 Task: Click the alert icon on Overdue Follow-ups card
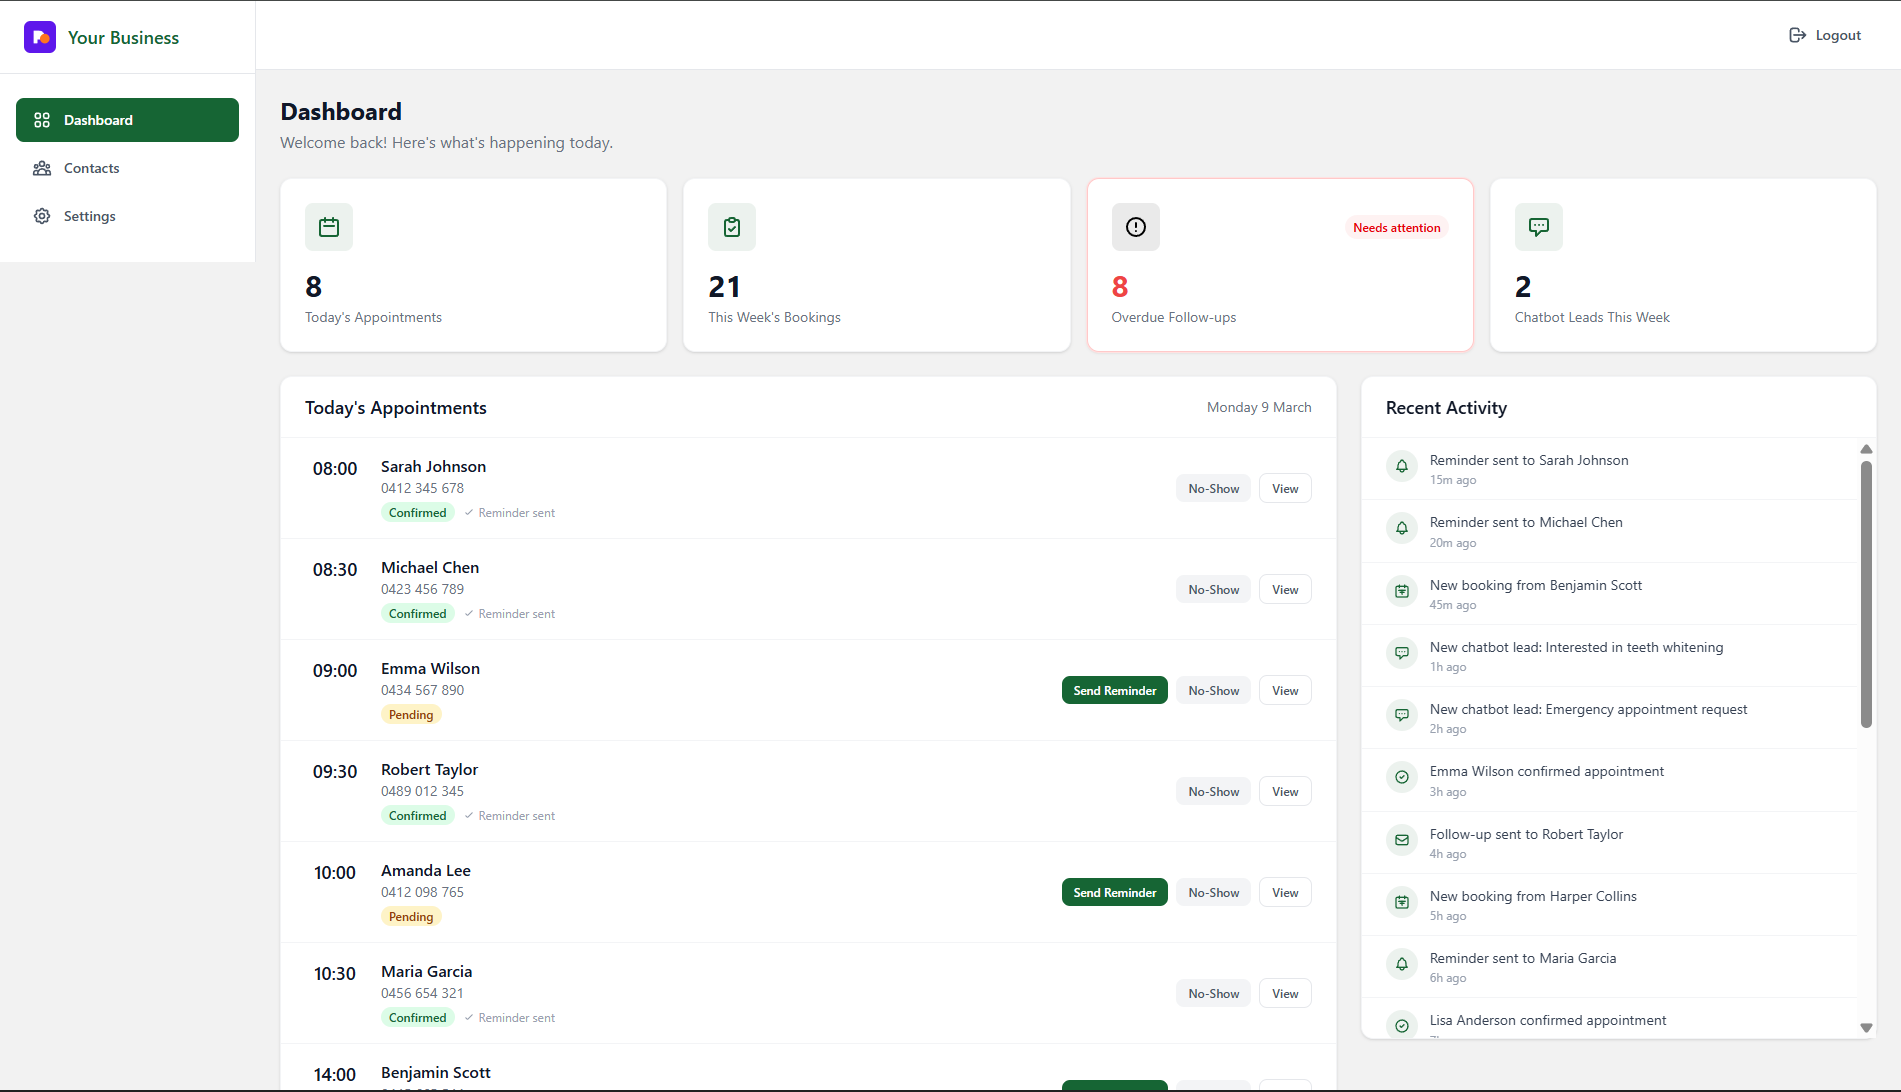(1135, 227)
